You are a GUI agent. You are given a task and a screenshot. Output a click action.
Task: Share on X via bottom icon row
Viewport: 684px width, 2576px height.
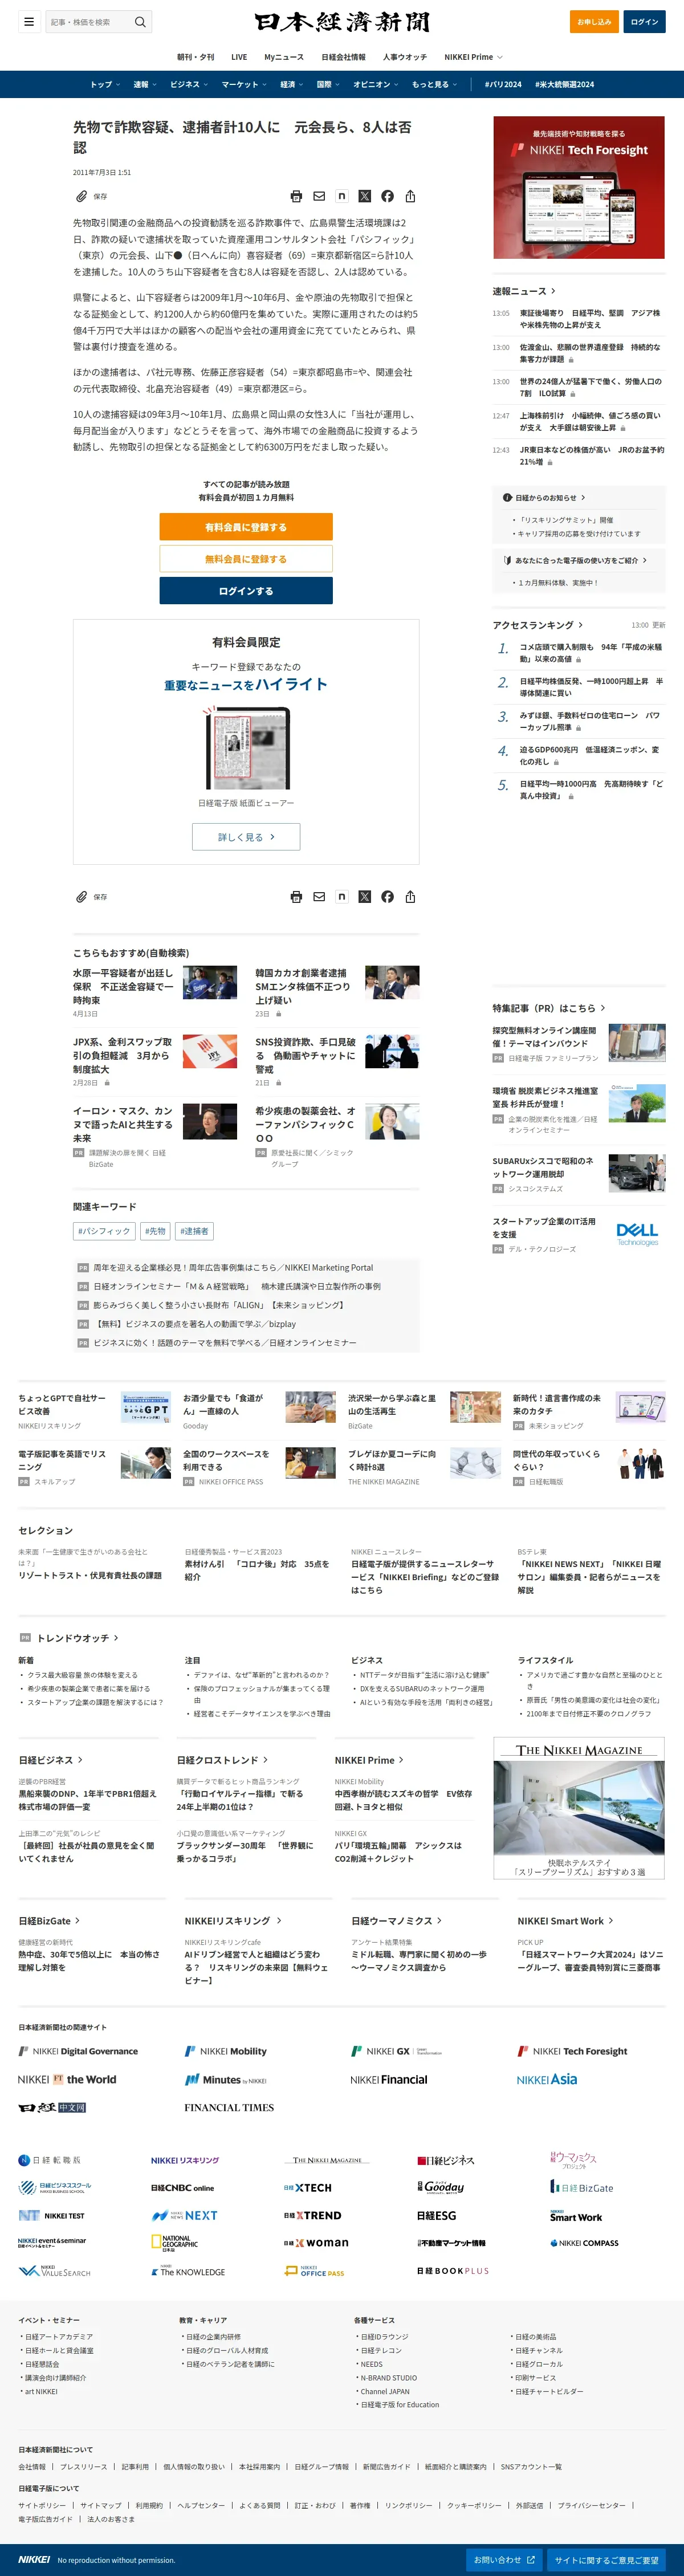(364, 897)
